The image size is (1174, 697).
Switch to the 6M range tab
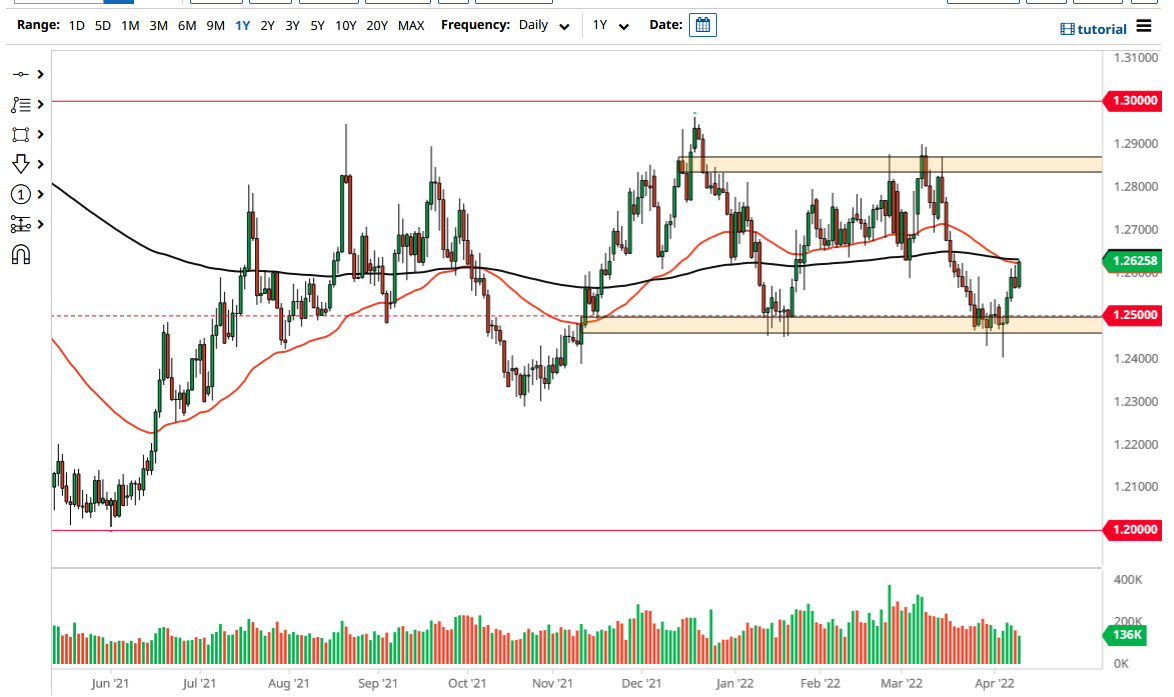(185, 26)
